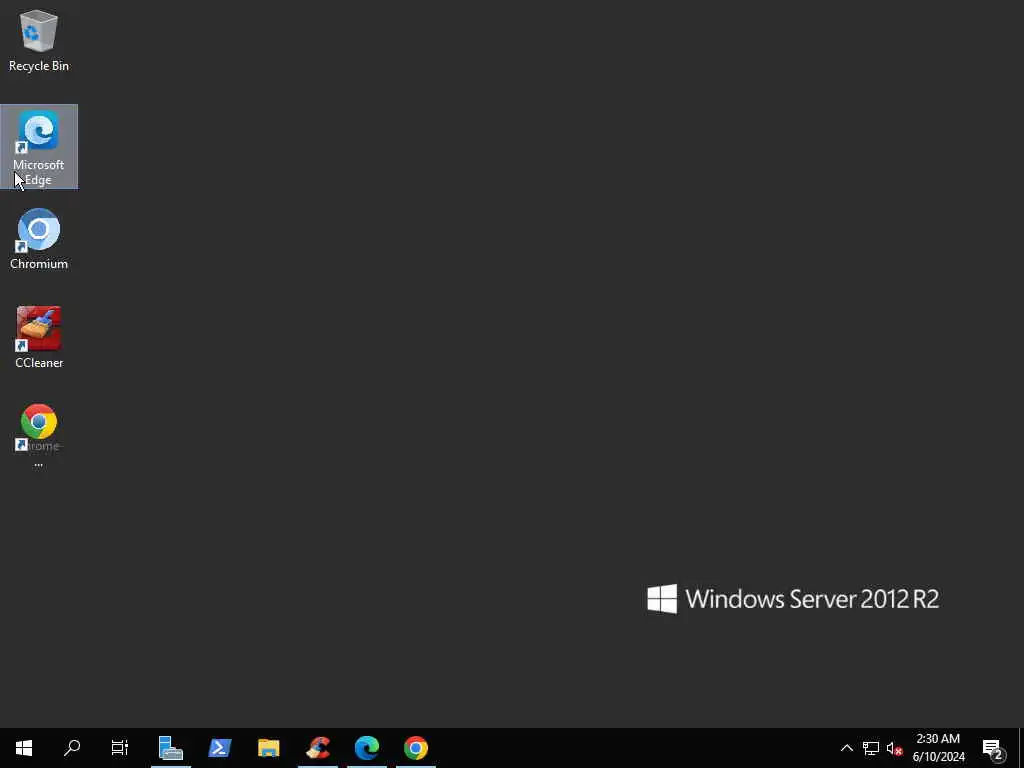Image resolution: width=1024 pixels, height=768 pixels.
Task: Show hidden system tray icons
Action: point(846,748)
